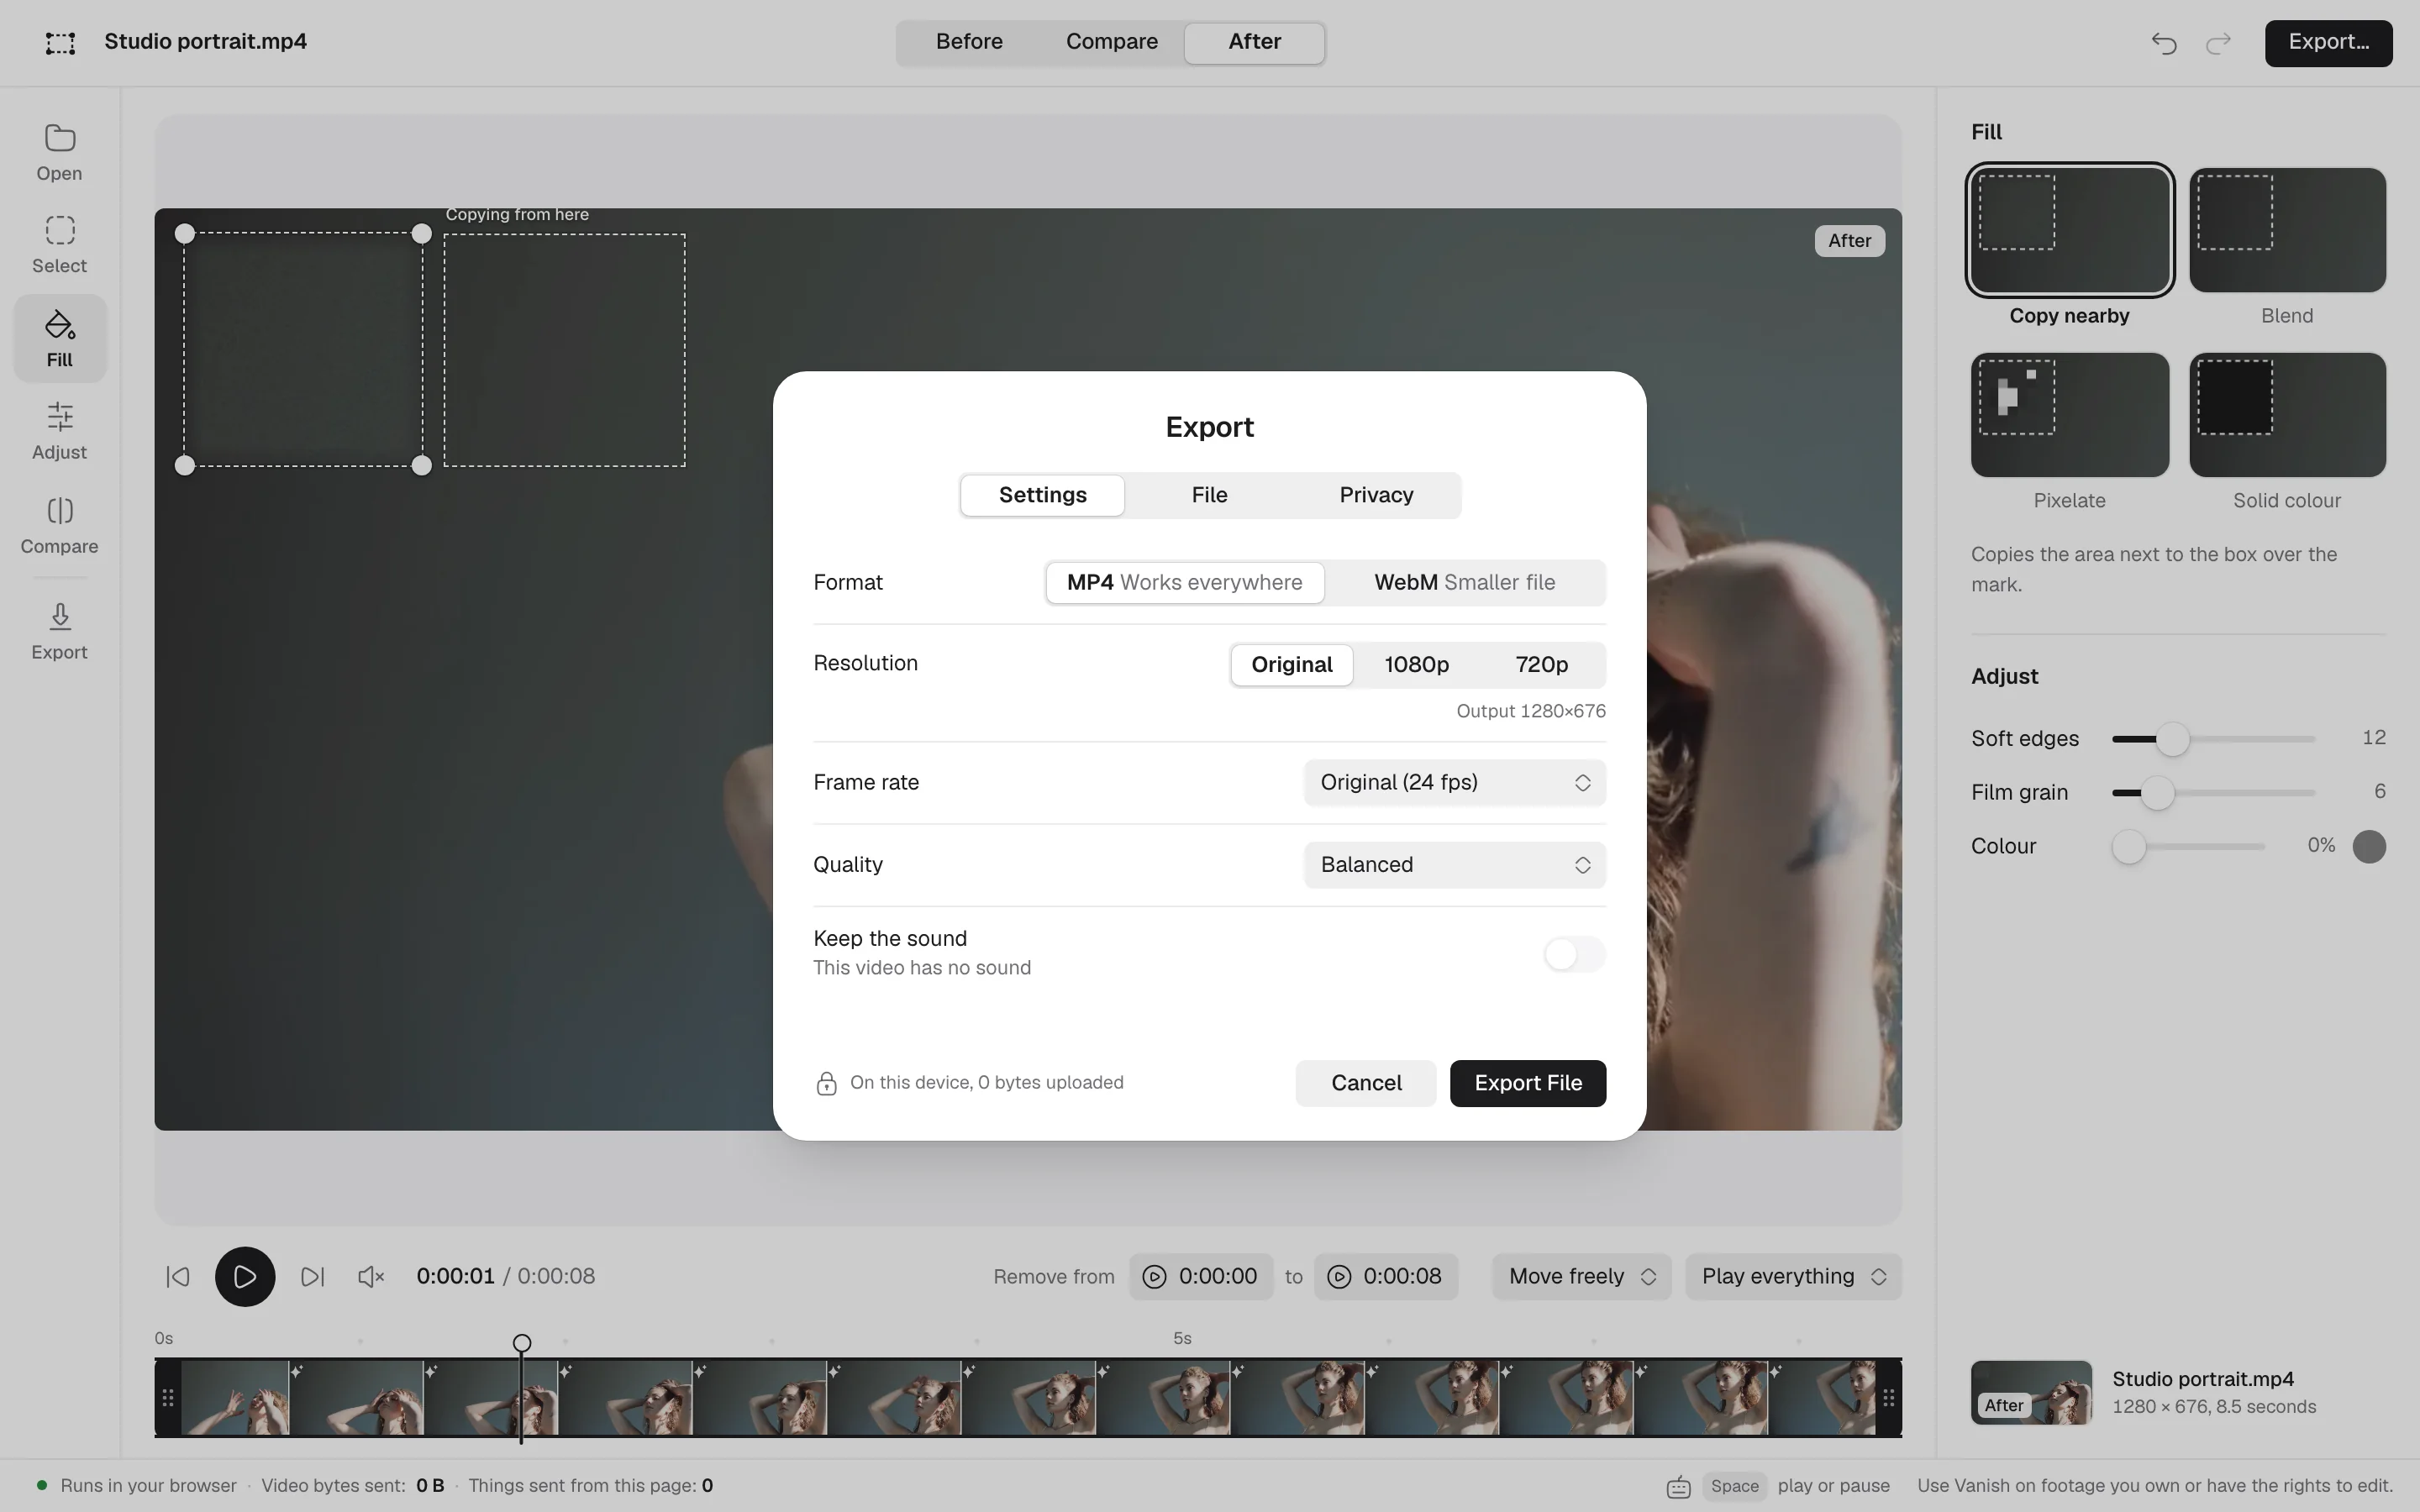Jump to the start of the video
Viewport: 2420px width, 1512px height.
coord(178,1276)
